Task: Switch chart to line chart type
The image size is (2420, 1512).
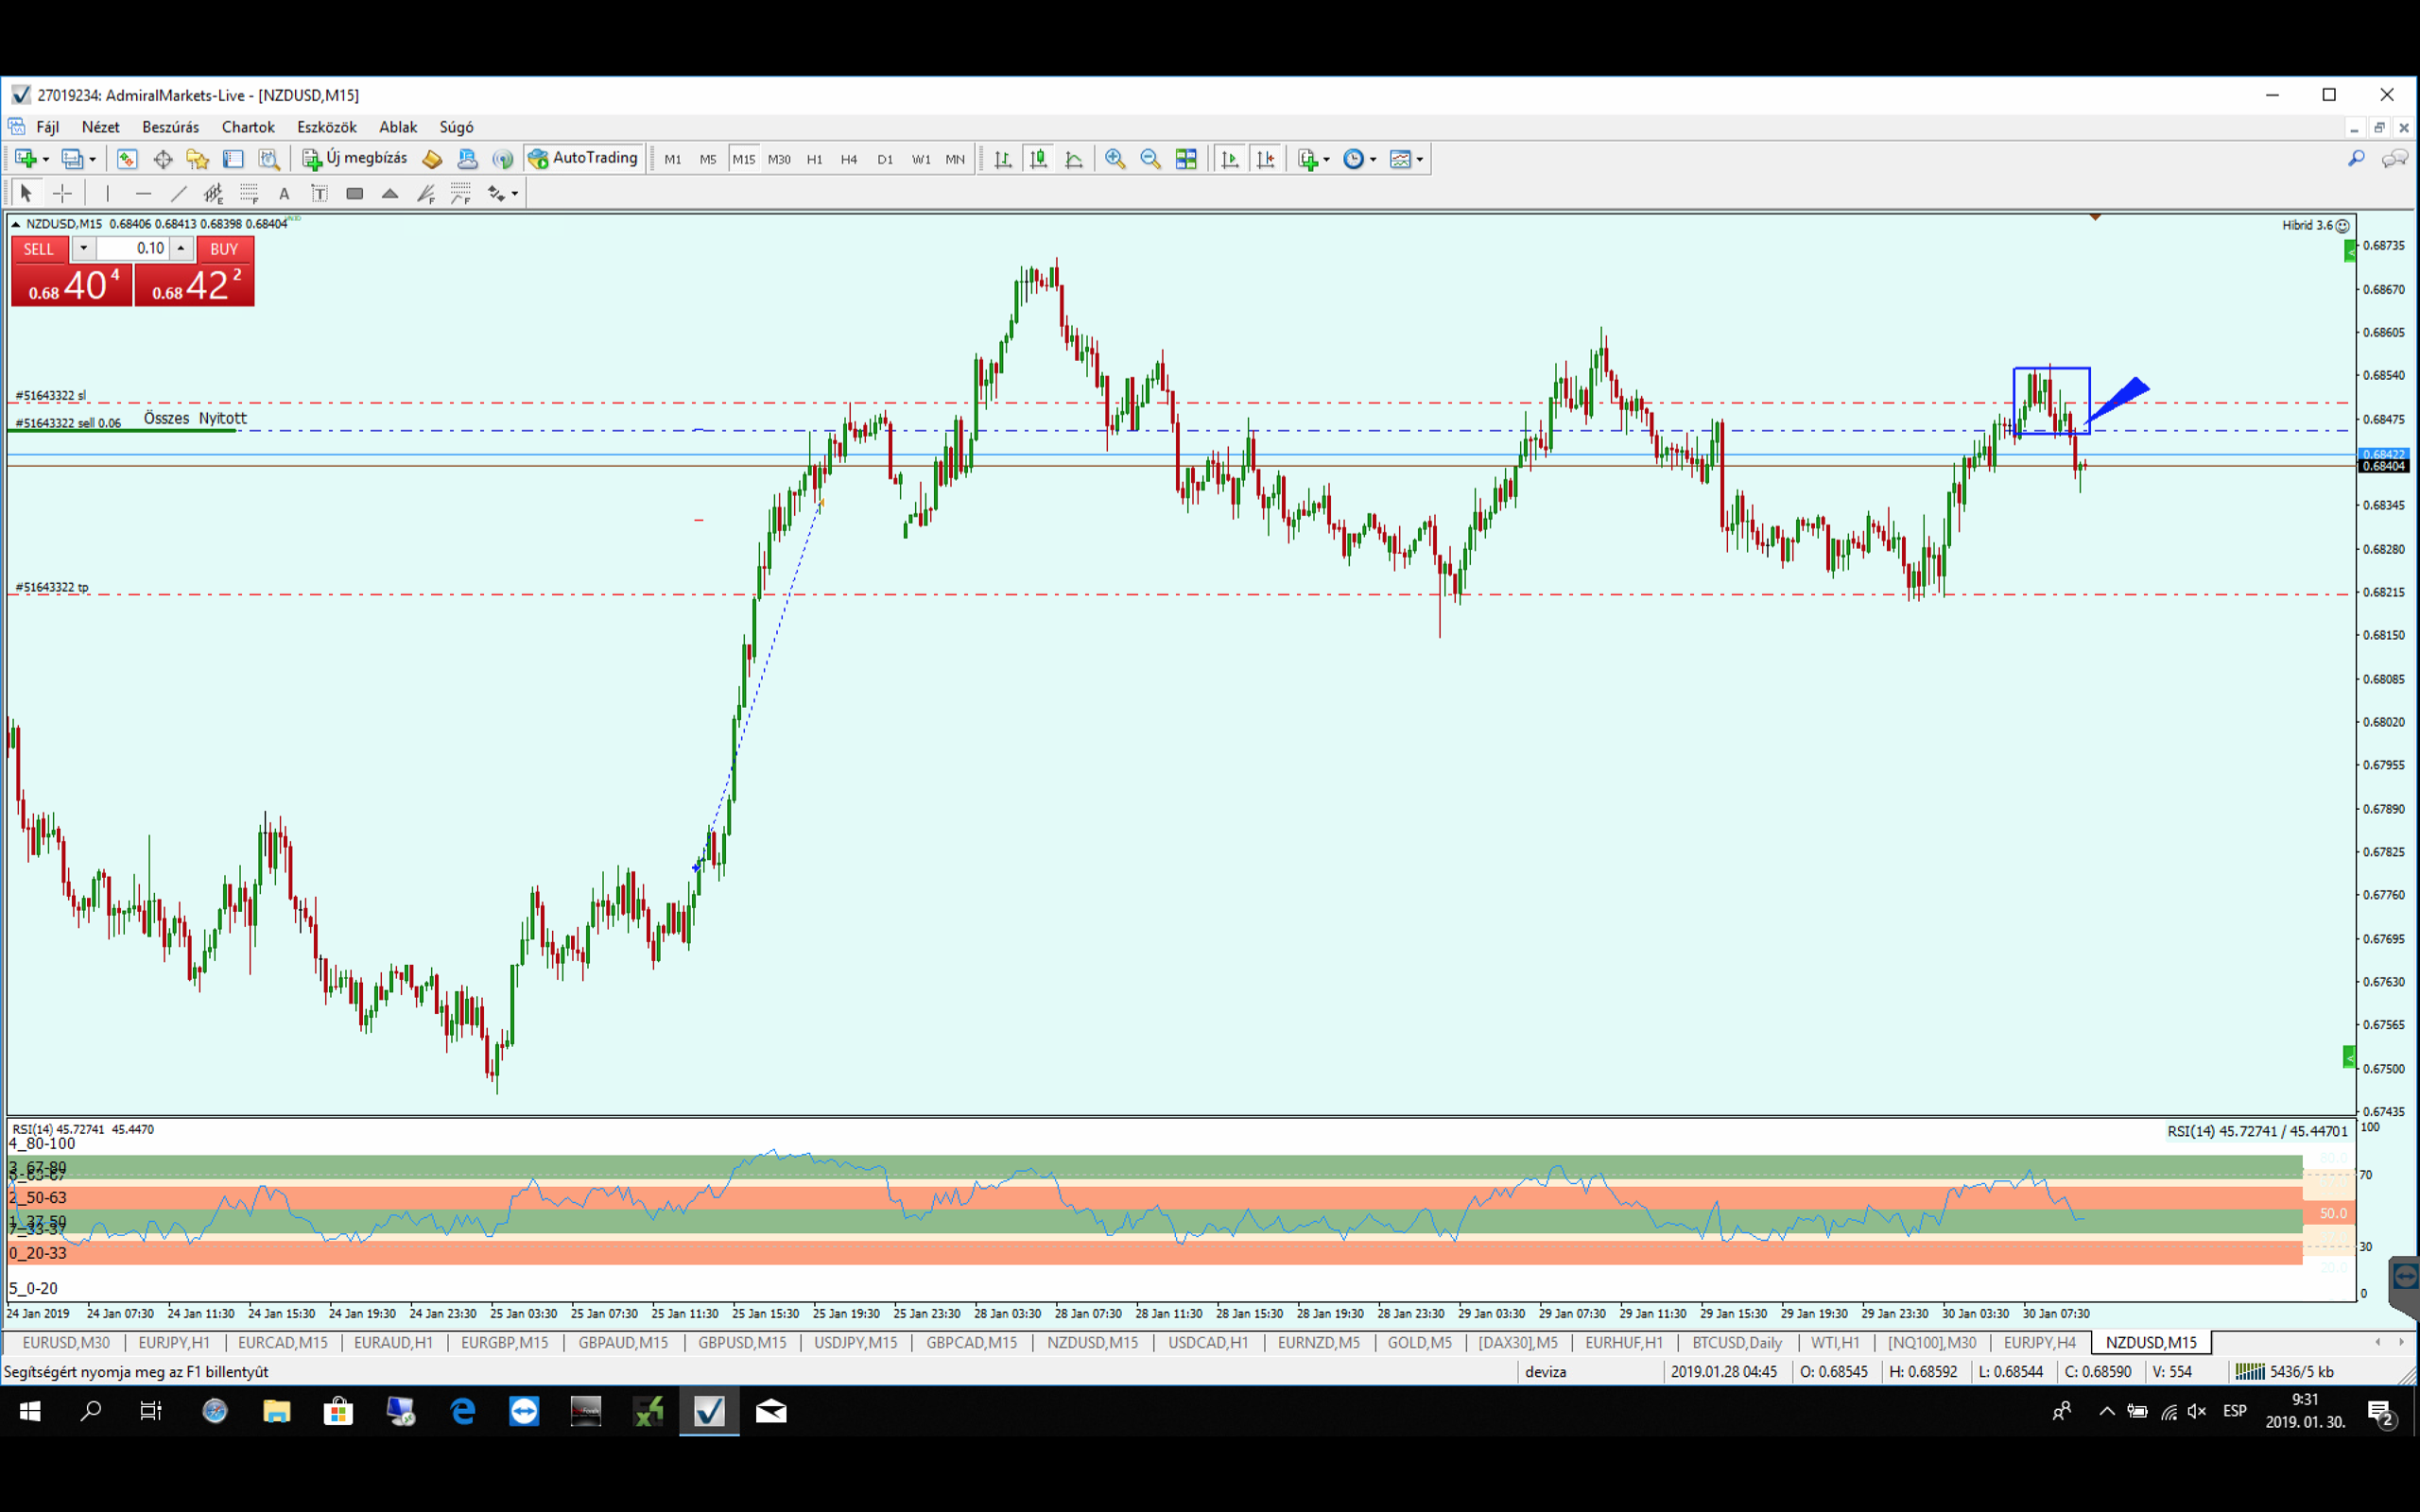Action: tap(1074, 159)
